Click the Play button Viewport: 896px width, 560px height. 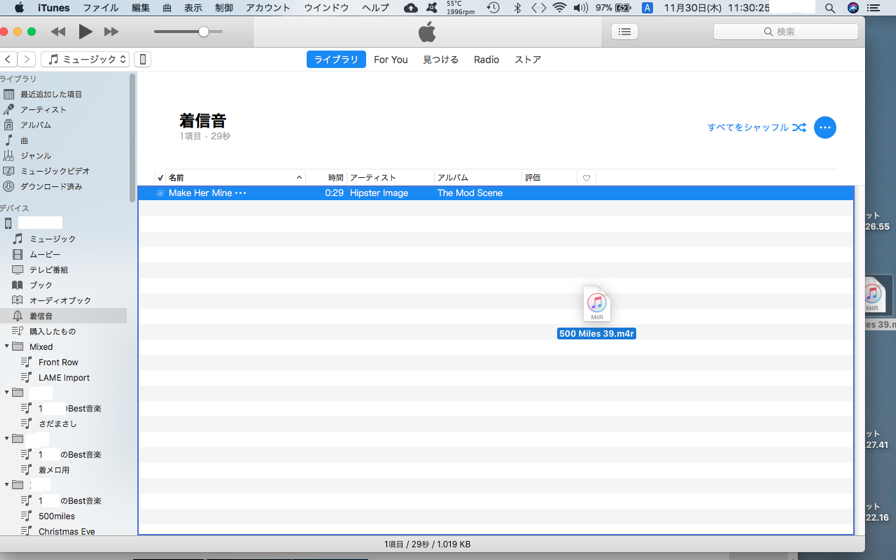(x=85, y=31)
